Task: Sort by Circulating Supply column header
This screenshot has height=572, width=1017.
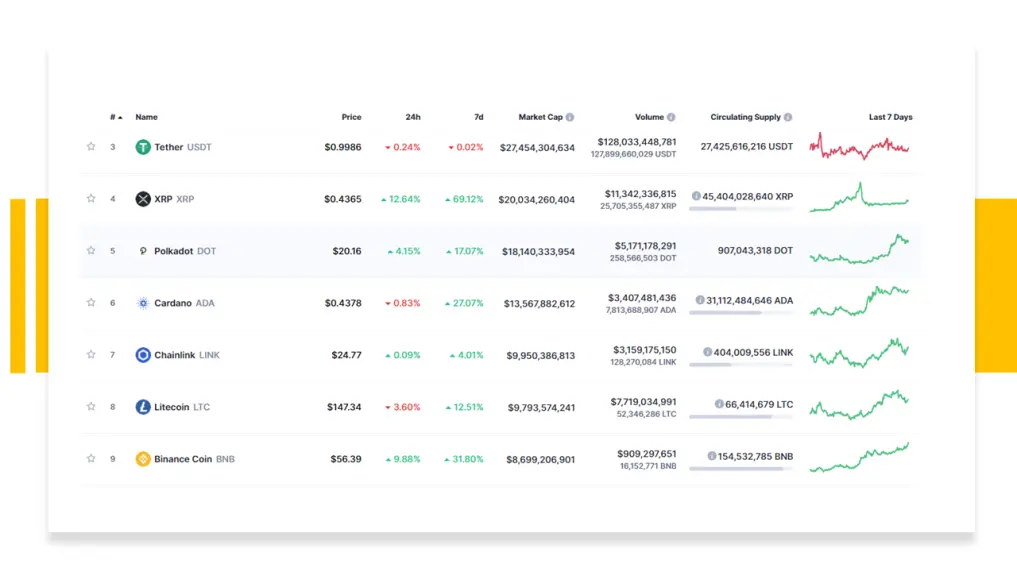Action: click(745, 117)
